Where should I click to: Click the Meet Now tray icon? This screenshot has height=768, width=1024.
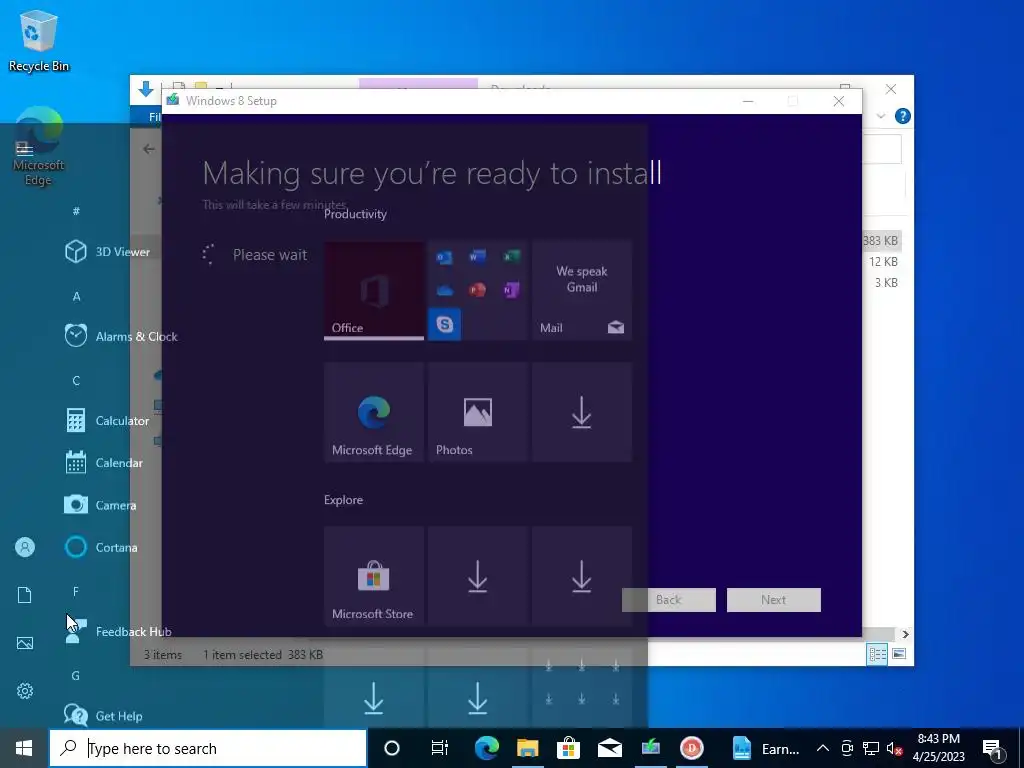[847, 748]
